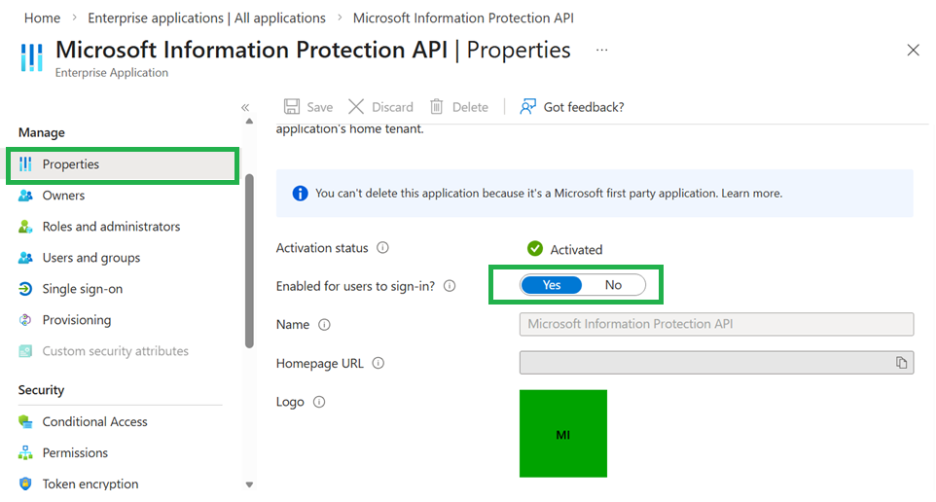Click the Enterprise Application subtitle
936x502 pixels.
click(112, 72)
